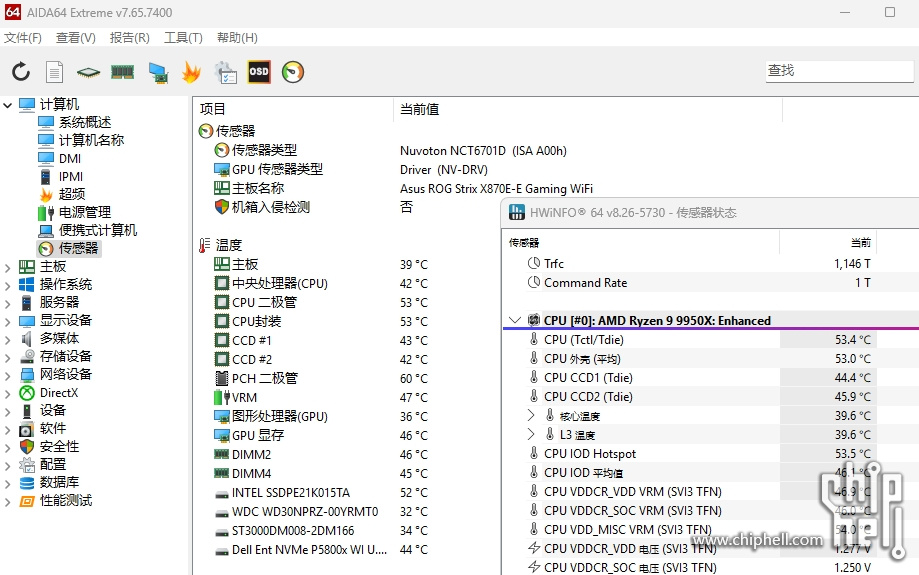Click the 操作系统 Windows logo icon
This screenshot has height=575, width=919.
click(x=27, y=284)
